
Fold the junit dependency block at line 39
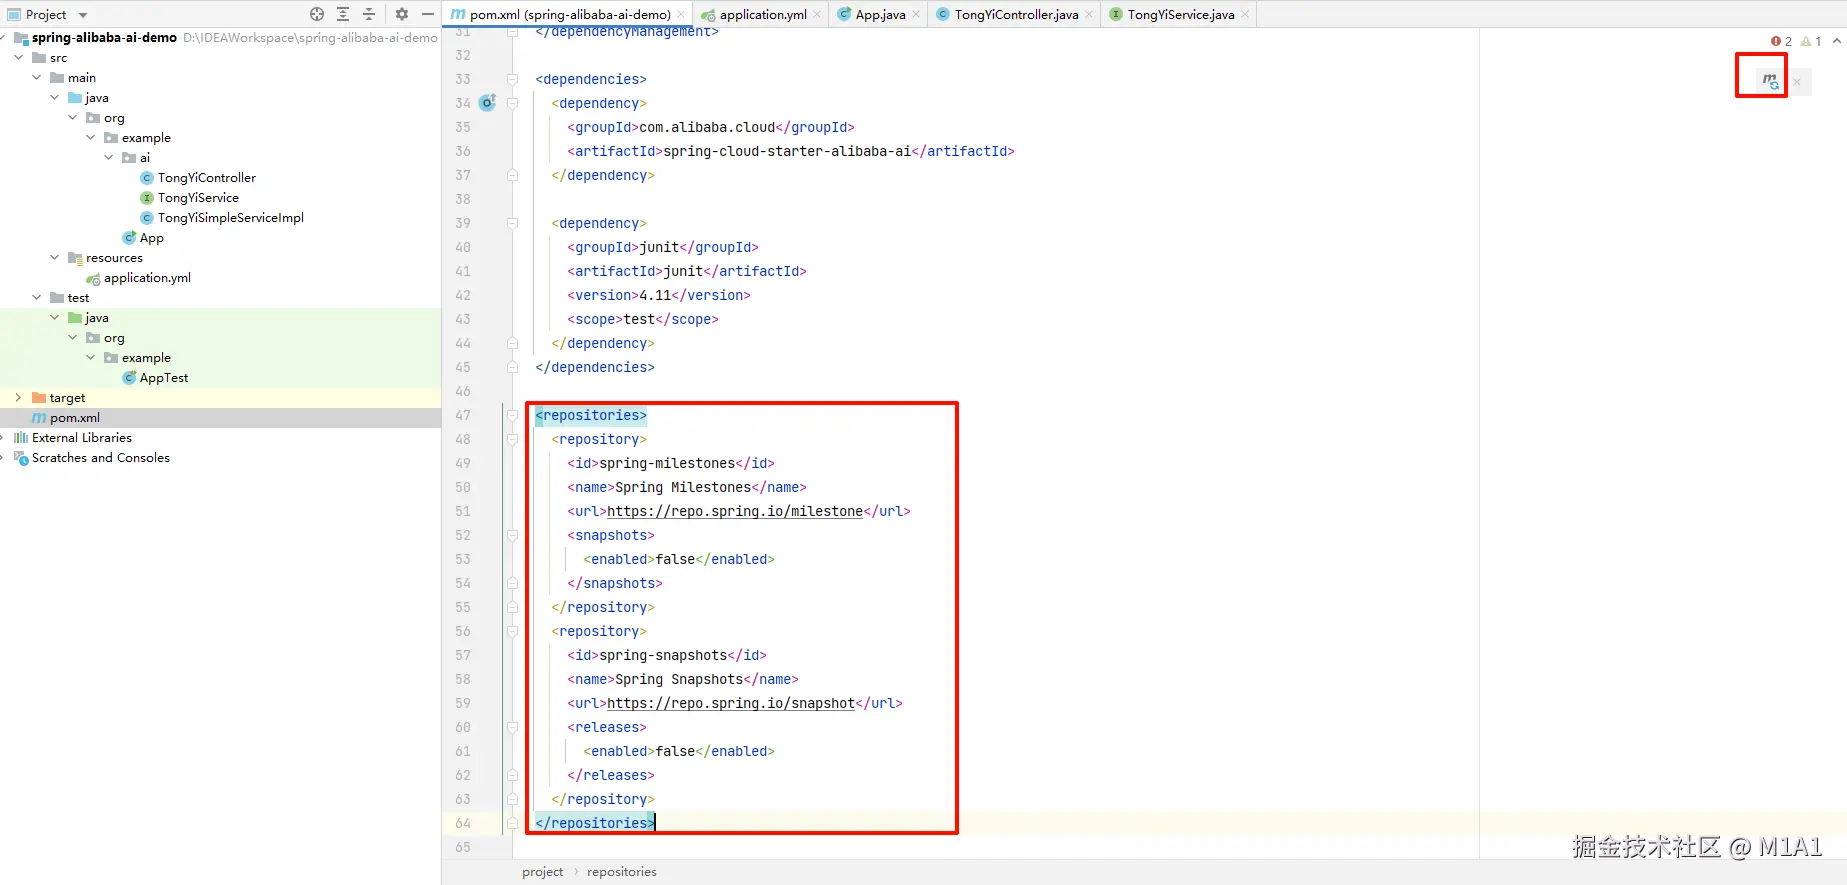click(512, 223)
